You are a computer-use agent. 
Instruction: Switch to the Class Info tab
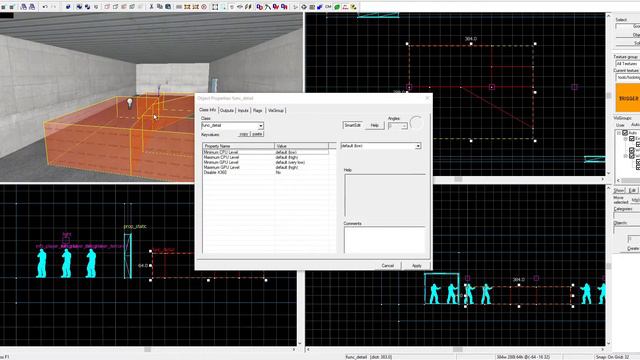pos(207,110)
